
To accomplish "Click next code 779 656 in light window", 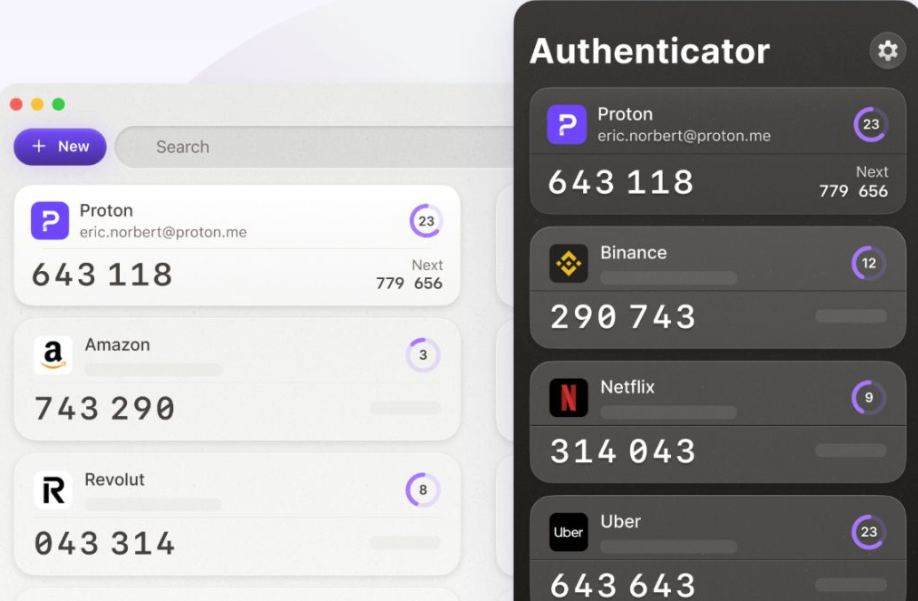I will pos(409,283).
